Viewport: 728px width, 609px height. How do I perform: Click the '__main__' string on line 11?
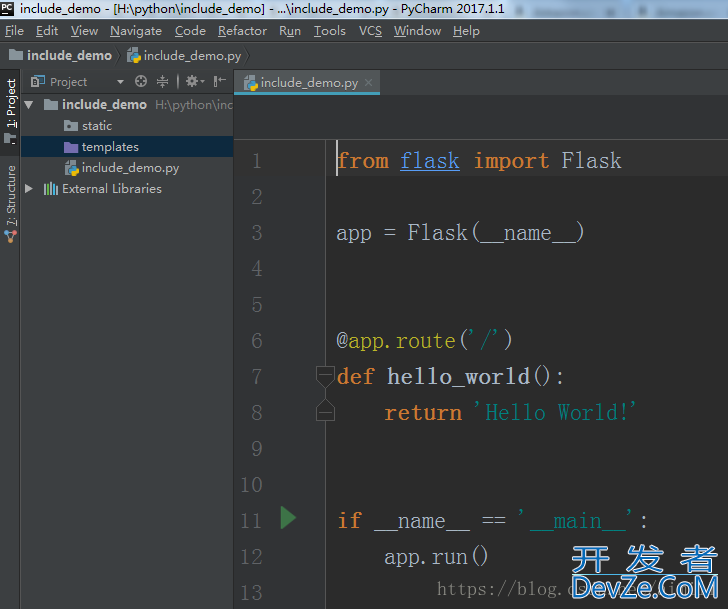click(x=575, y=521)
